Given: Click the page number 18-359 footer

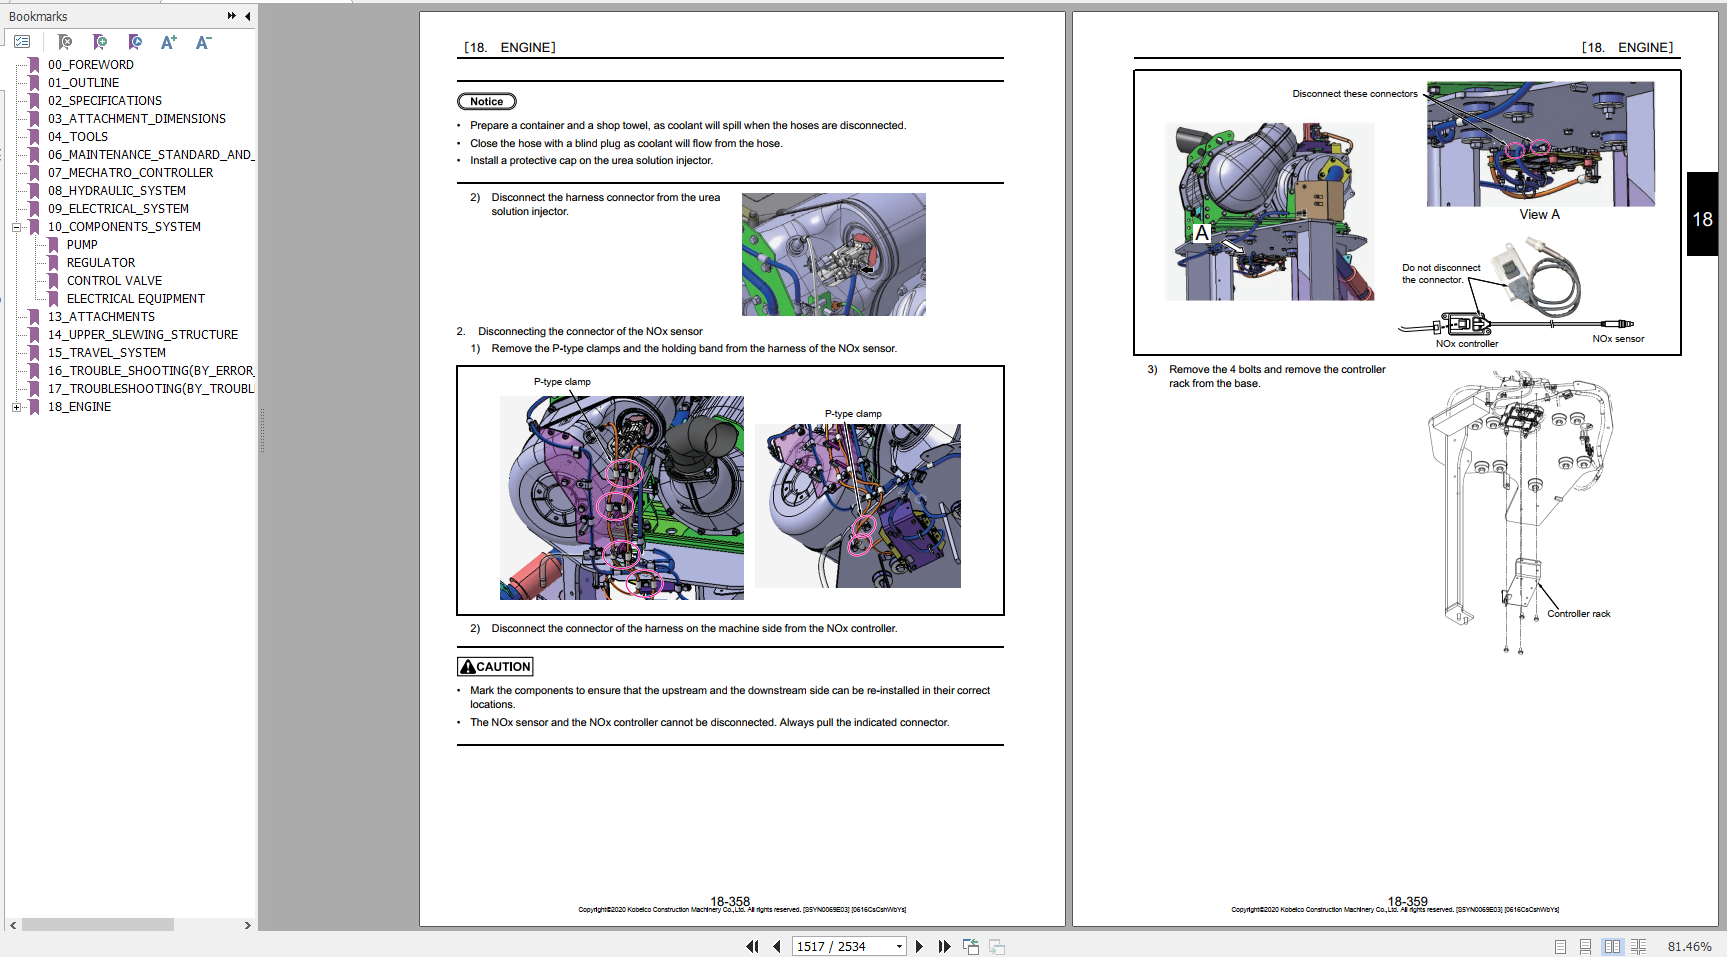Looking at the screenshot, I should pos(1407,901).
